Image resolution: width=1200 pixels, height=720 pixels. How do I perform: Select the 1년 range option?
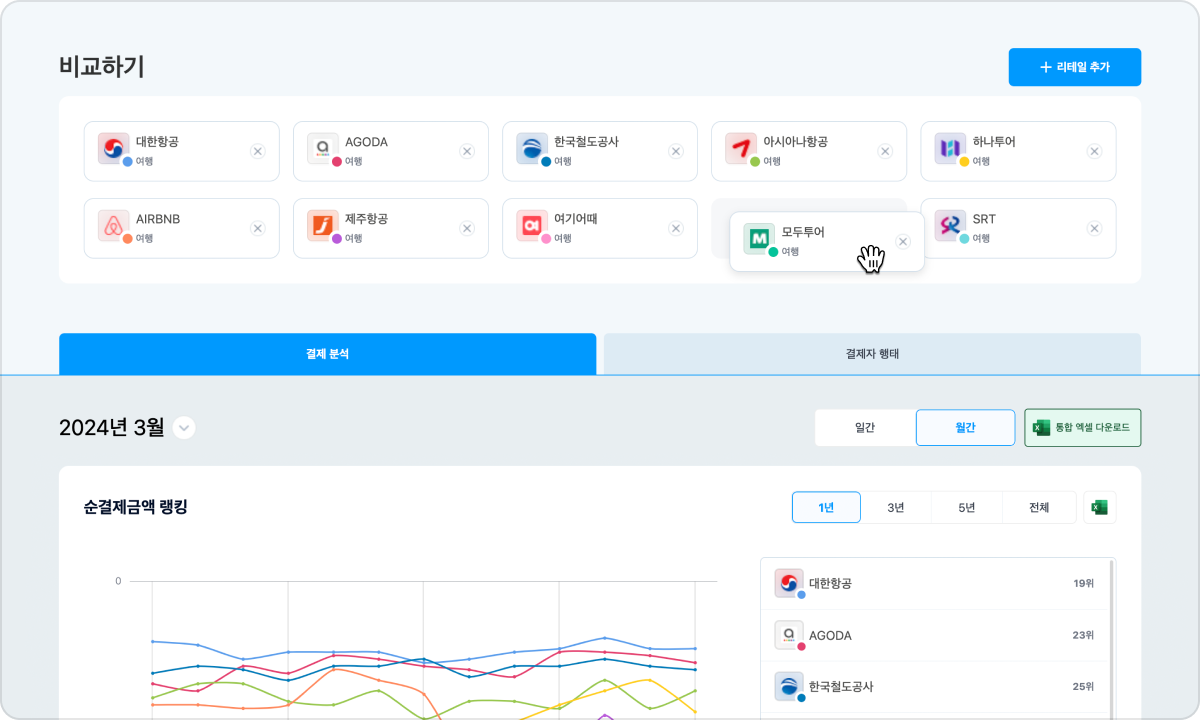[826, 507]
